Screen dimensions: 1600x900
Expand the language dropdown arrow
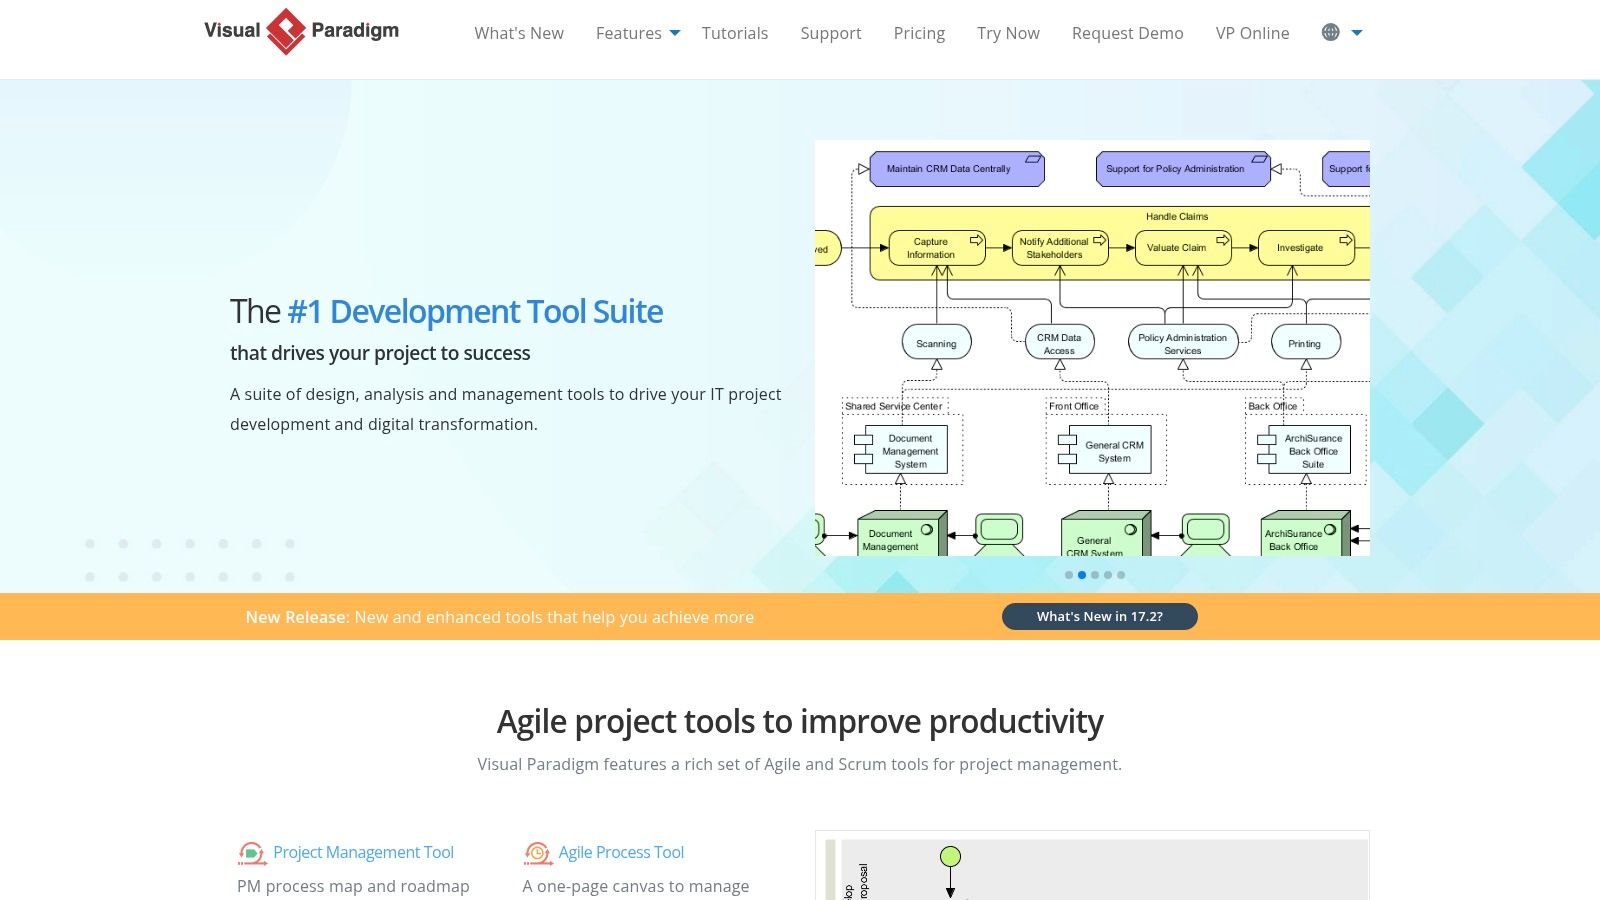pyautogui.click(x=1357, y=33)
